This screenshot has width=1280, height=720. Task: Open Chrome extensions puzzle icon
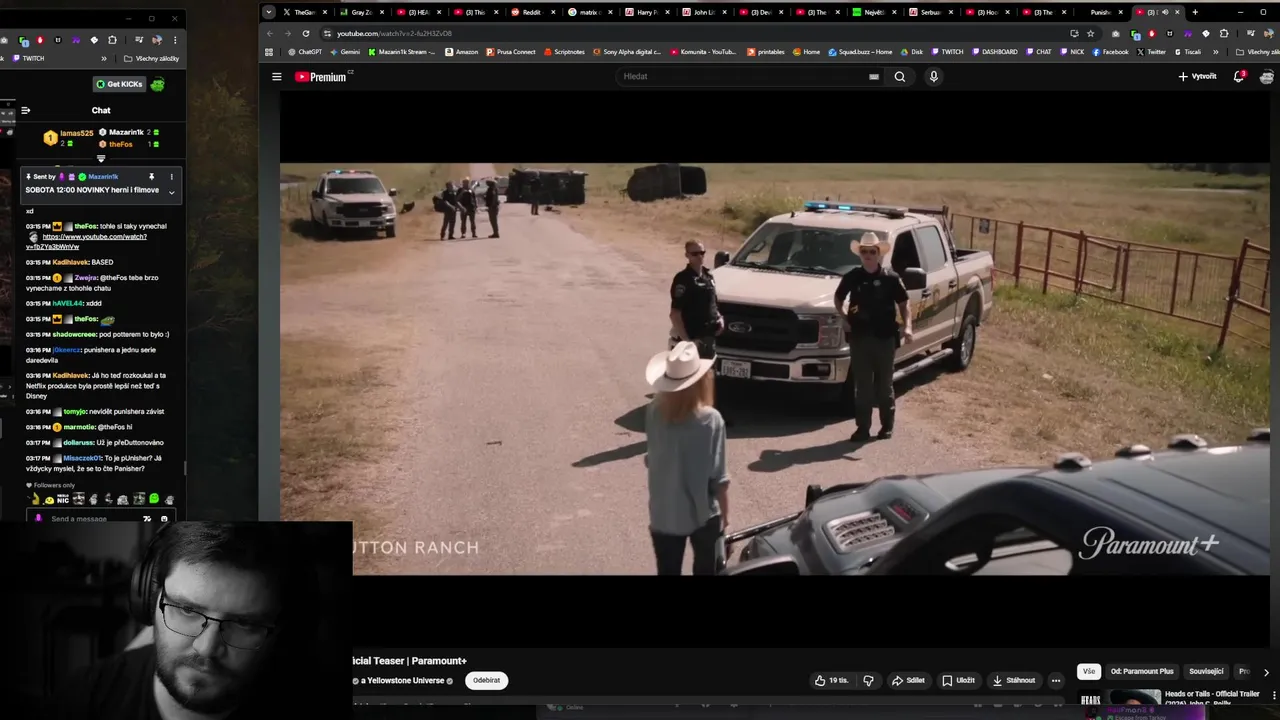point(1224,33)
